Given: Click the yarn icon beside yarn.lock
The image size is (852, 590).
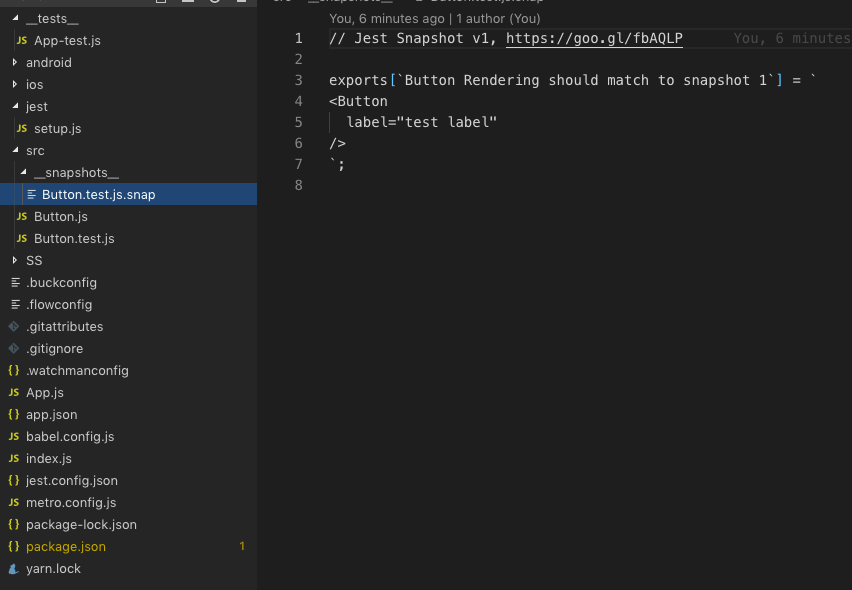Looking at the screenshot, I should pos(13,568).
